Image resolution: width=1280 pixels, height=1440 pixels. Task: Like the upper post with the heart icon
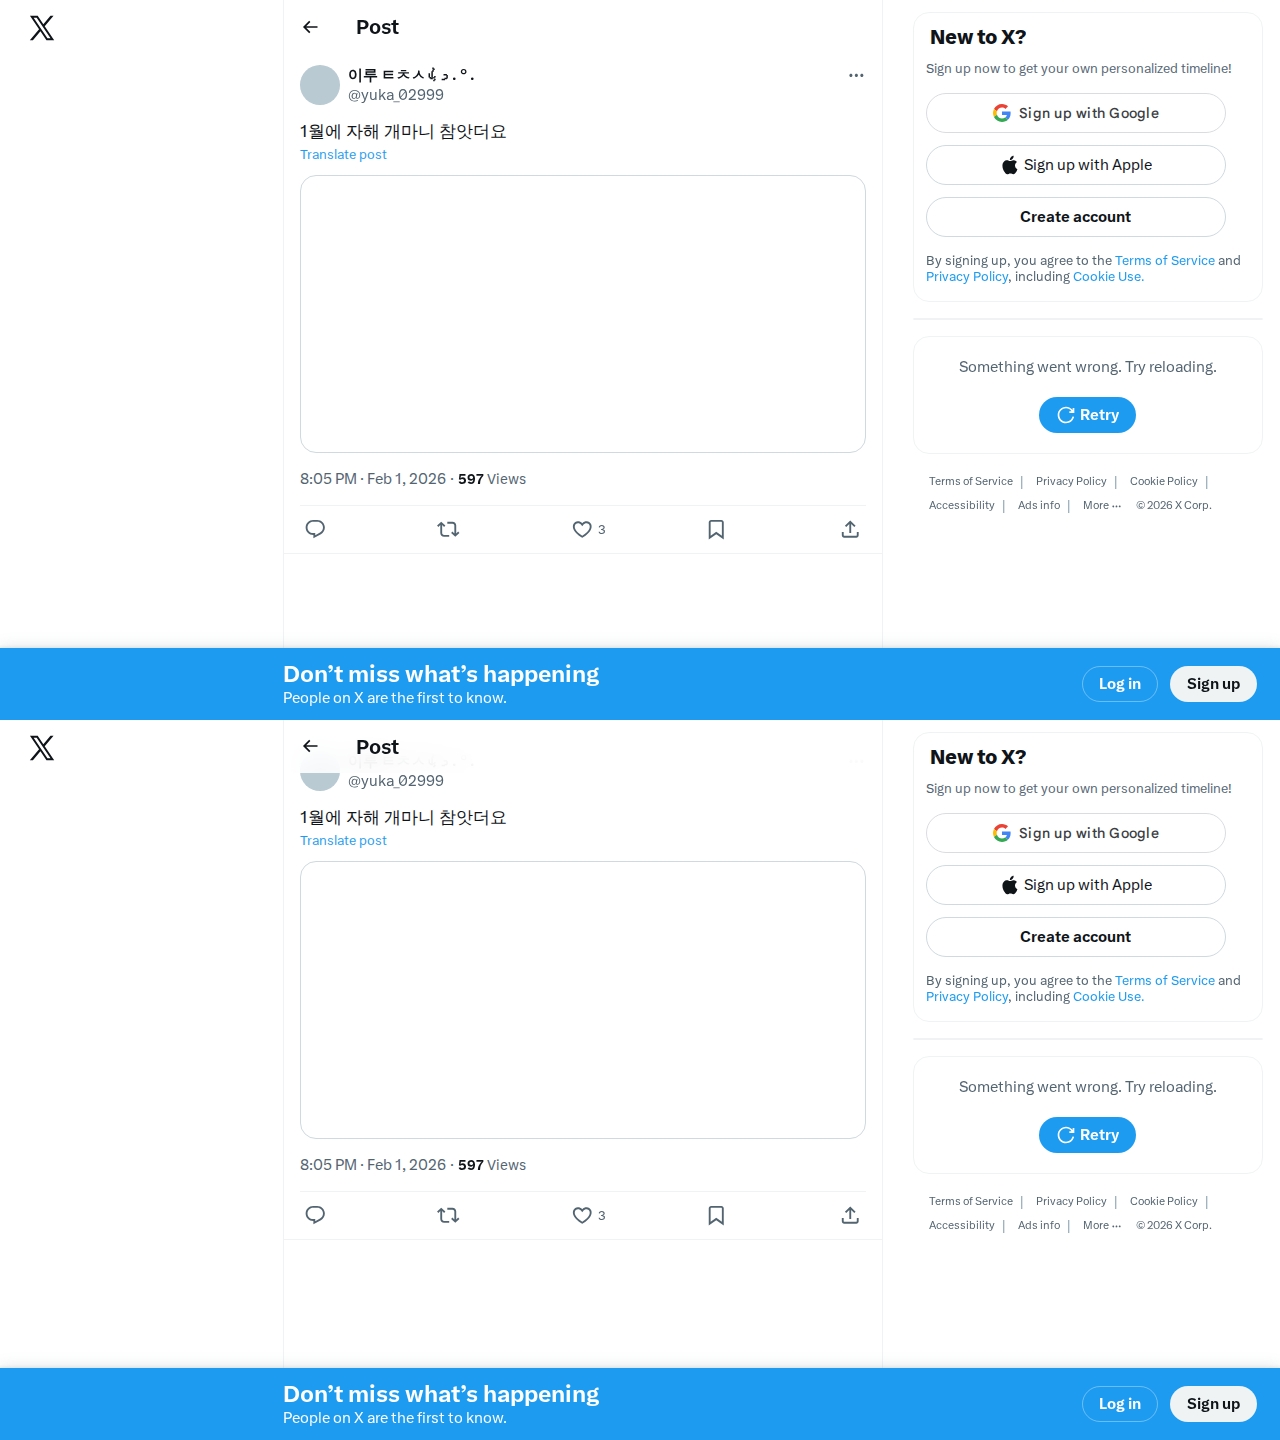(x=582, y=529)
